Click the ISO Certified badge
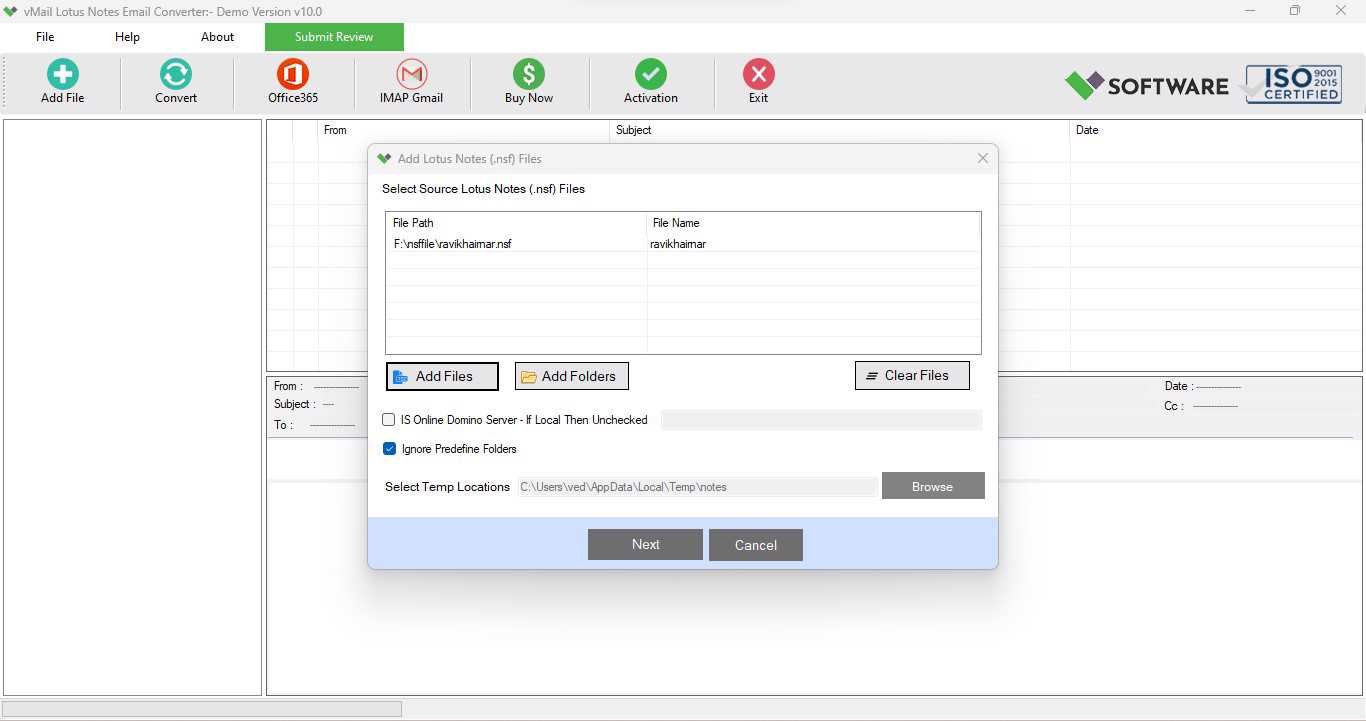The image size is (1366, 721). pyautogui.click(x=1293, y=85)
